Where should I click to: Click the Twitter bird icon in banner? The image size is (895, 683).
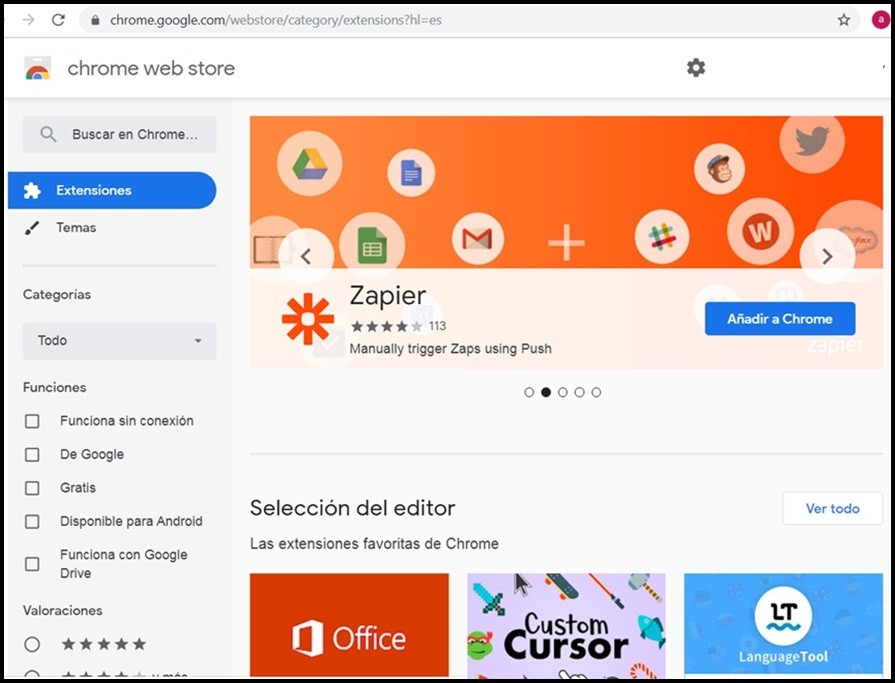pyautogui.click(x=812, y=140)
